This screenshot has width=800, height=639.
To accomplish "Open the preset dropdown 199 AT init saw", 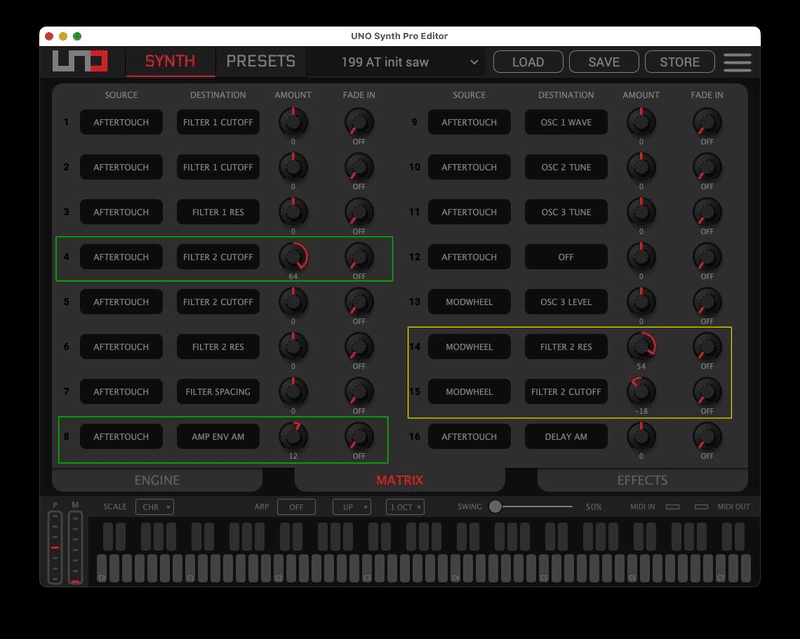I will 398,62.
